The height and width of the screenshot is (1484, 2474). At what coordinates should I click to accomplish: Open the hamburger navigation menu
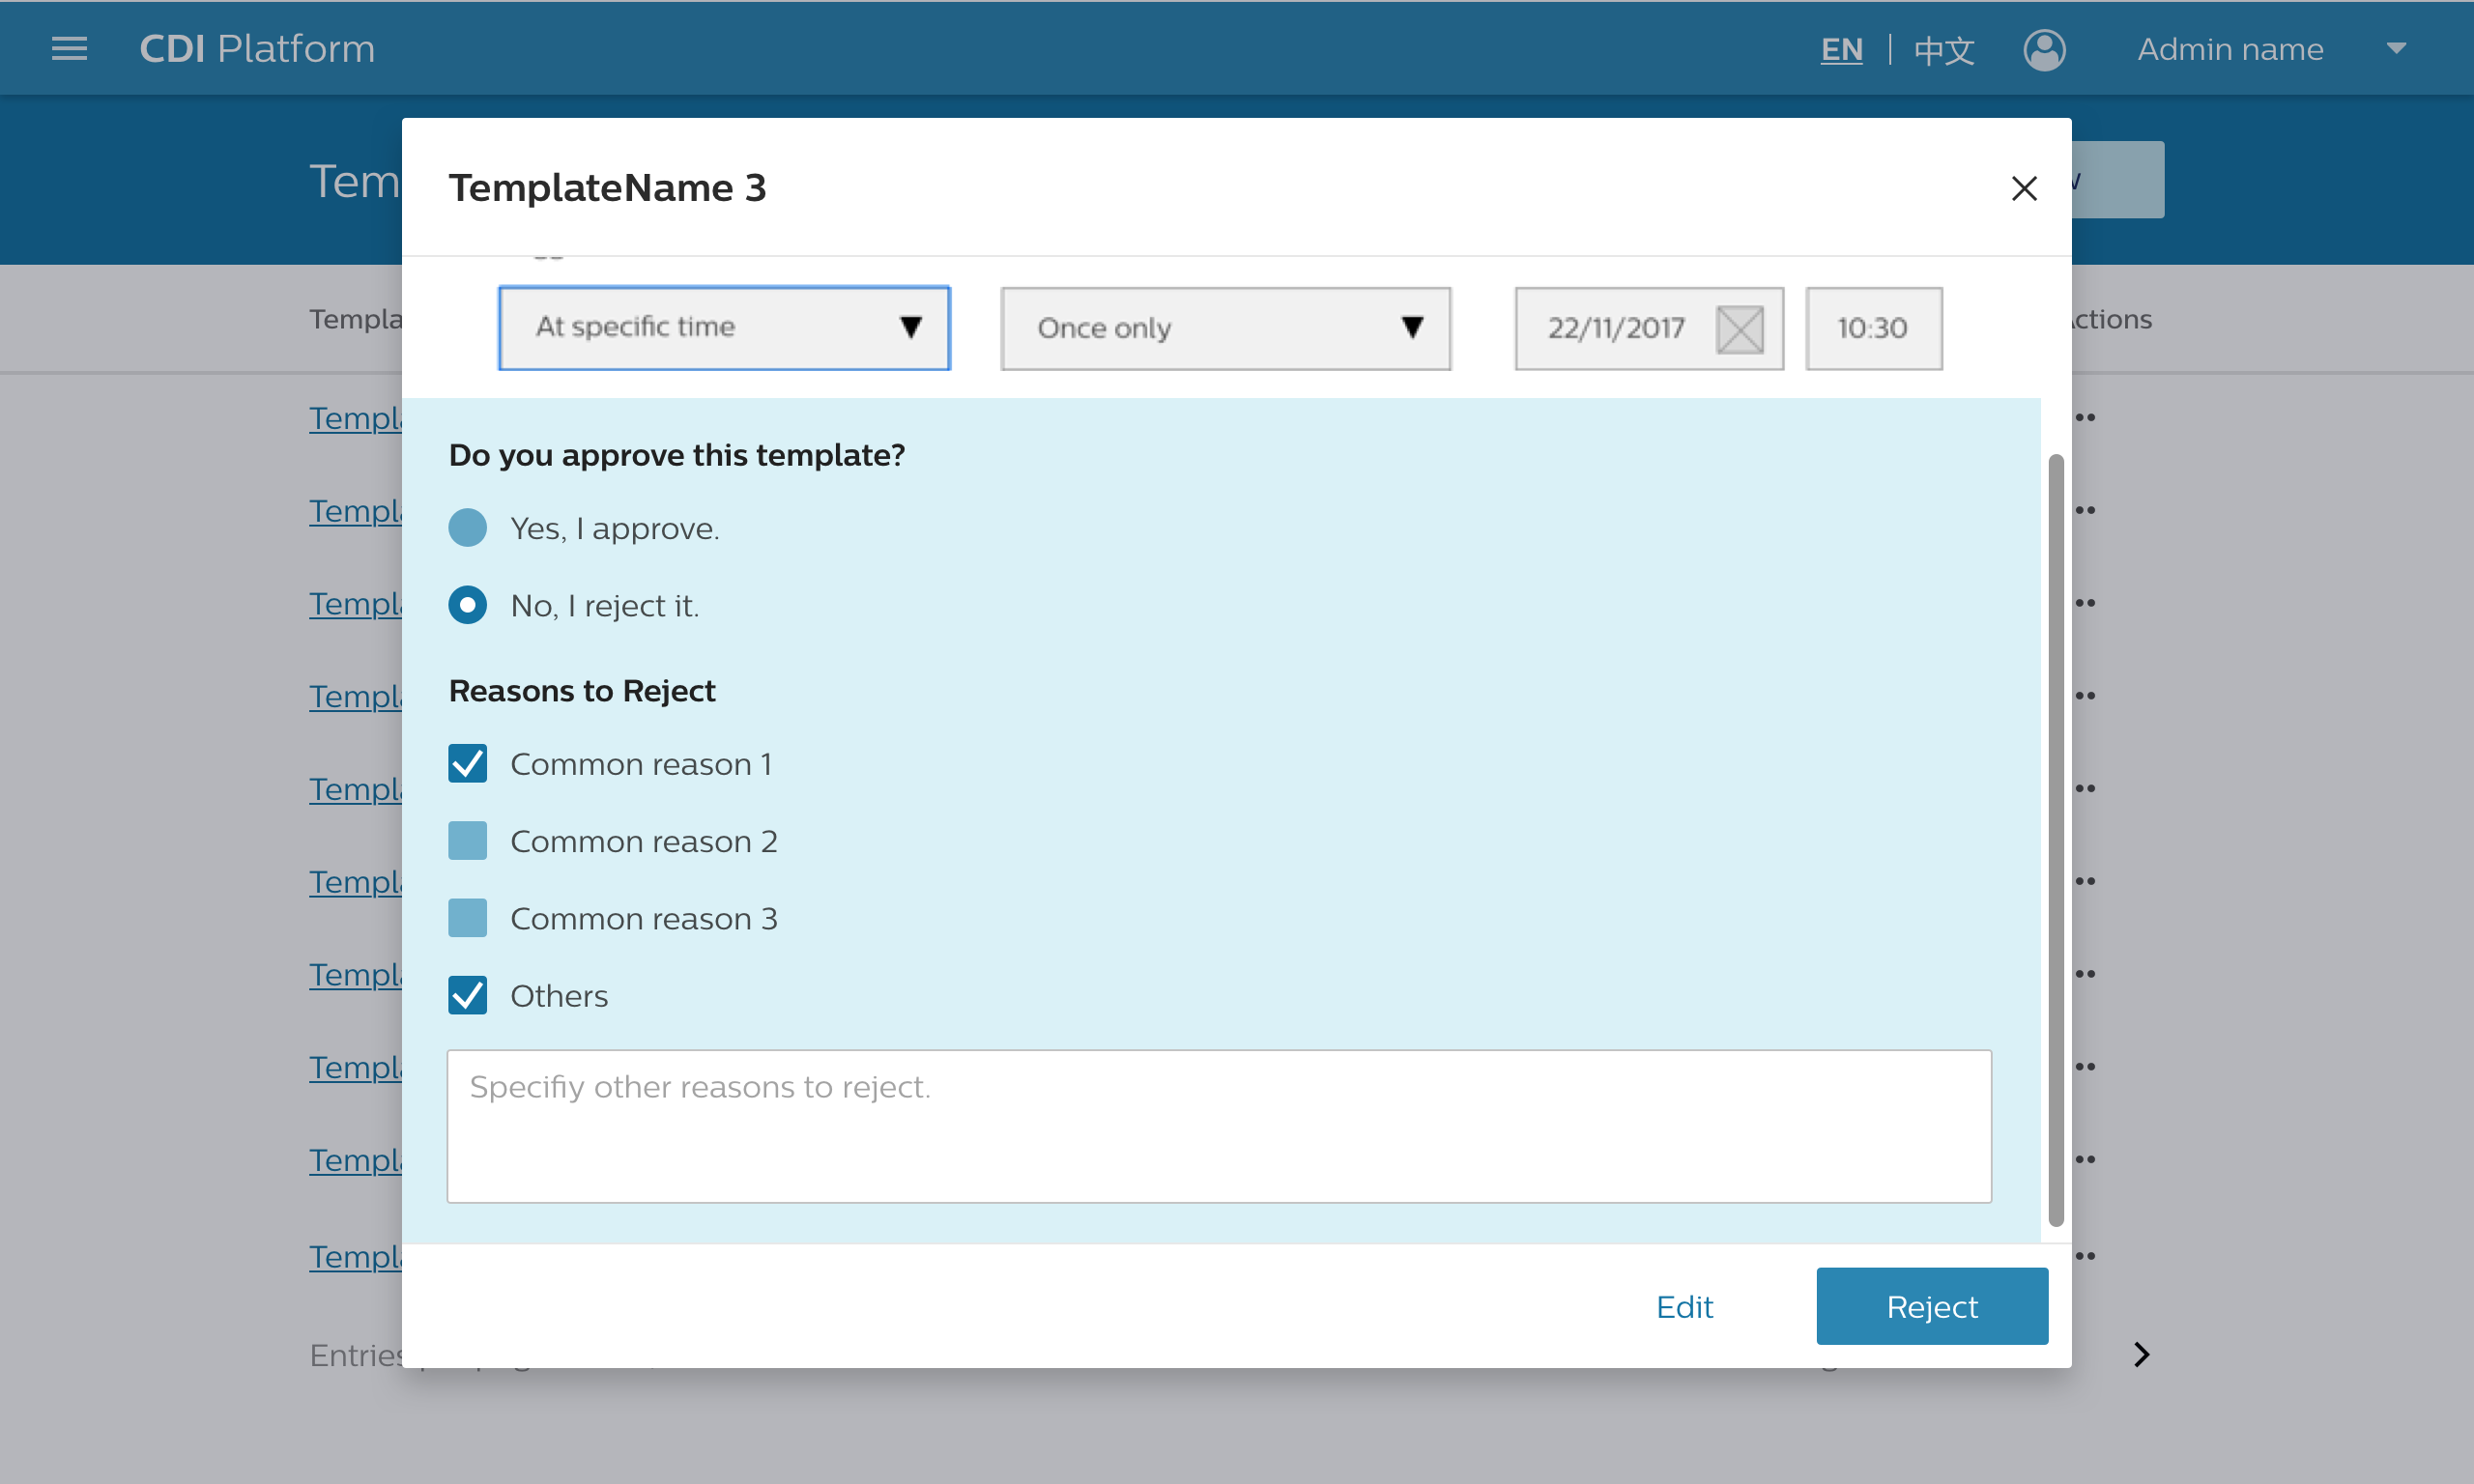tap(69, 48)
